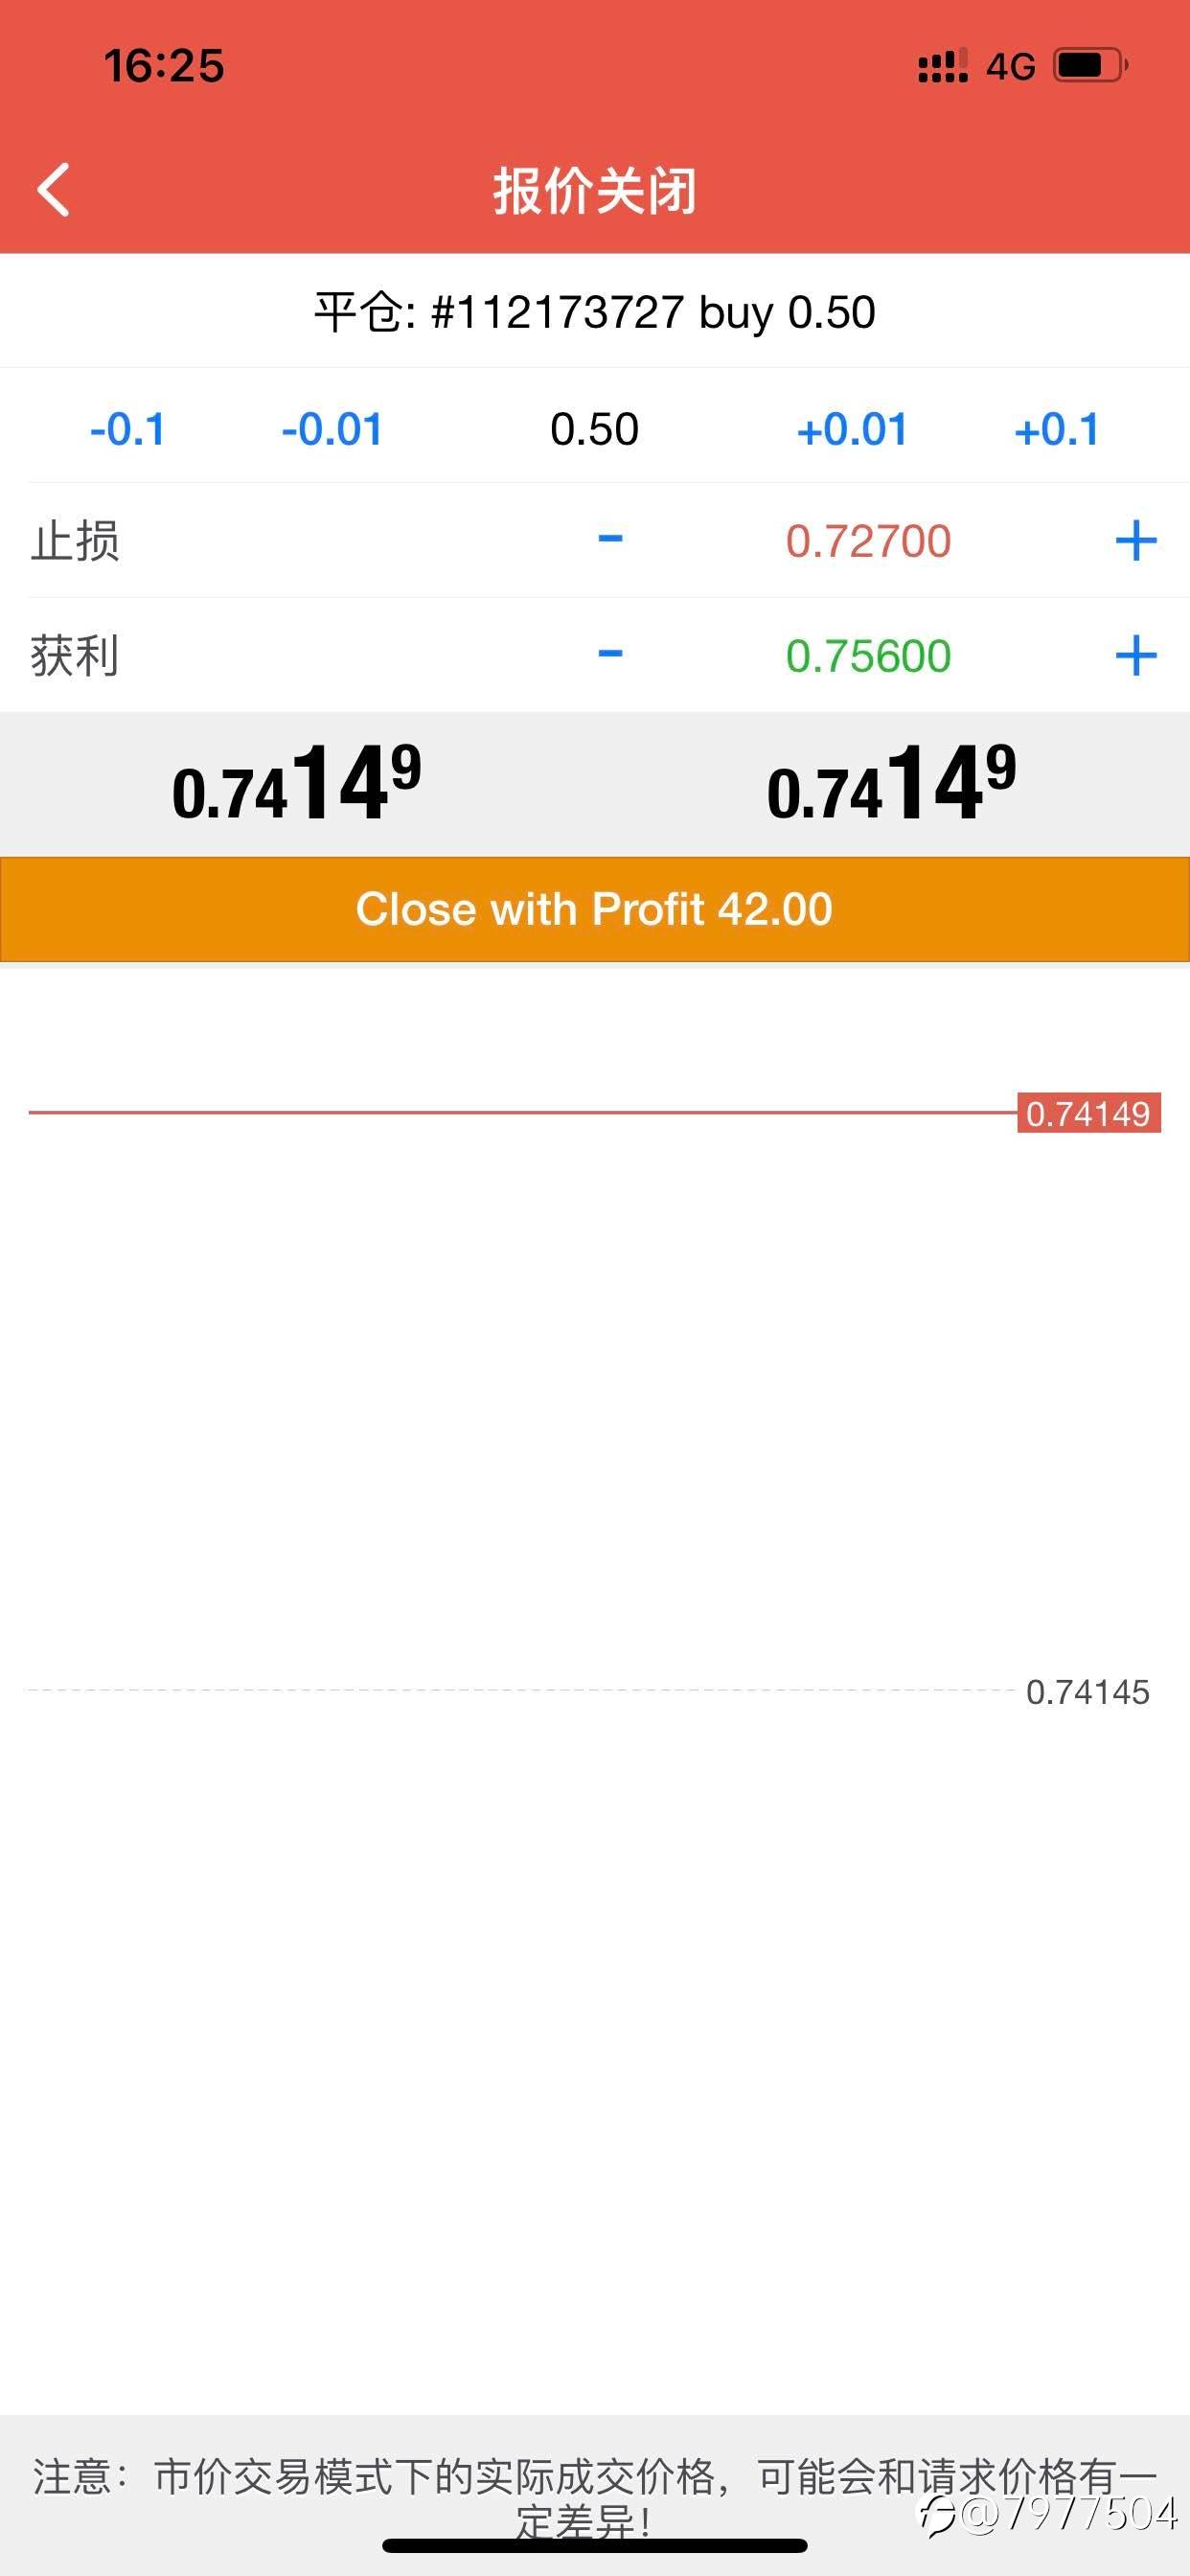The width and height of the screenshot is (1190, 2576).
Task: Edit take profit value 0.75600
Action: pyautogui.click(x=867, y=656)
